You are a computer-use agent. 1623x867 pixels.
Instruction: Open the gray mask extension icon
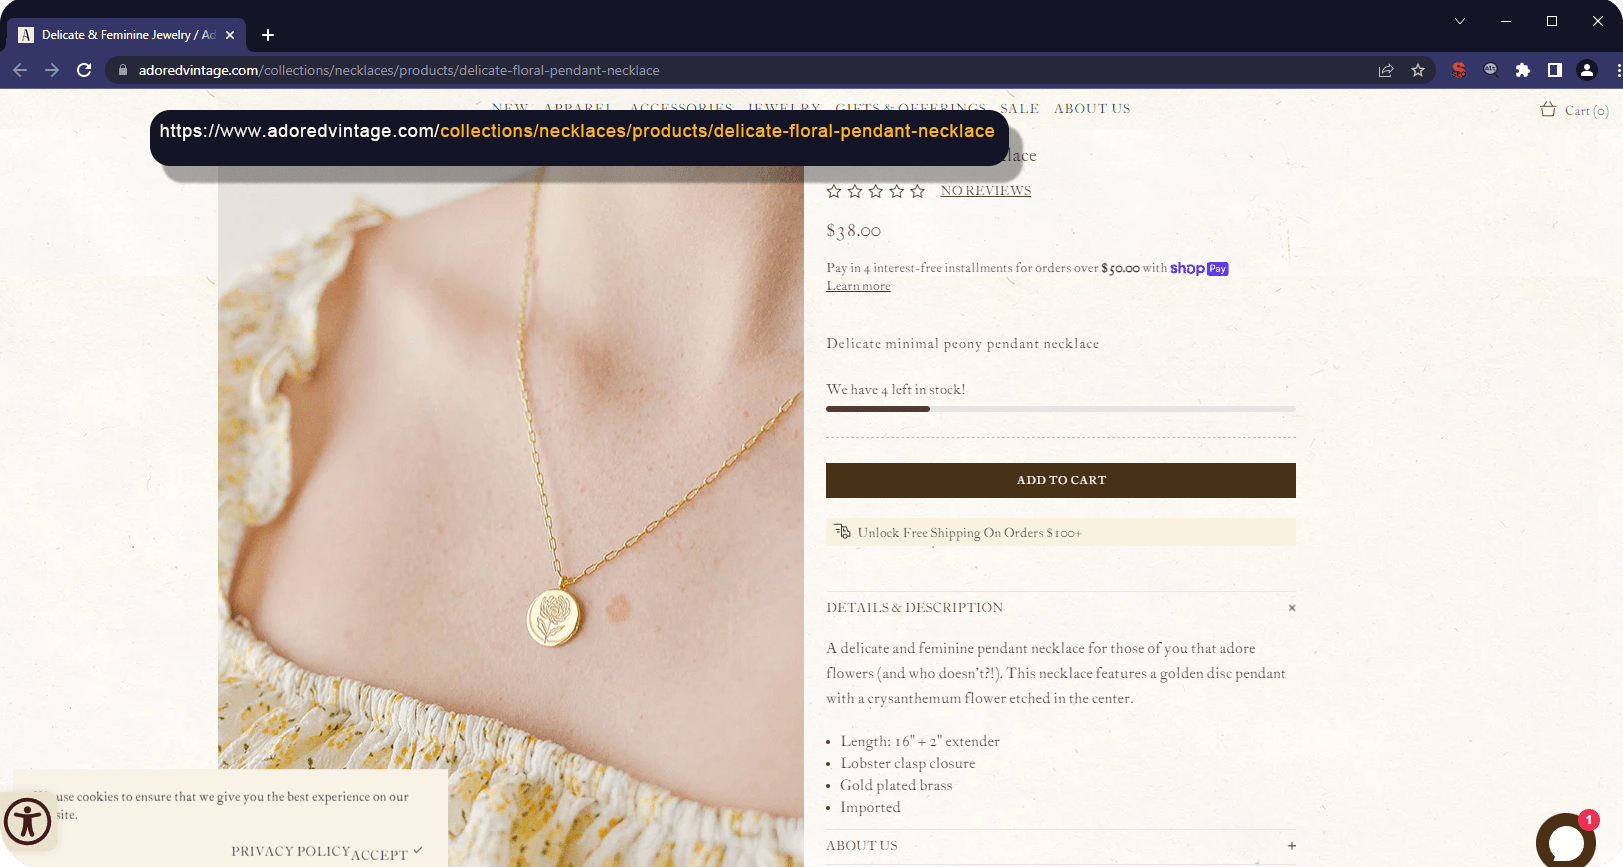1491,70
